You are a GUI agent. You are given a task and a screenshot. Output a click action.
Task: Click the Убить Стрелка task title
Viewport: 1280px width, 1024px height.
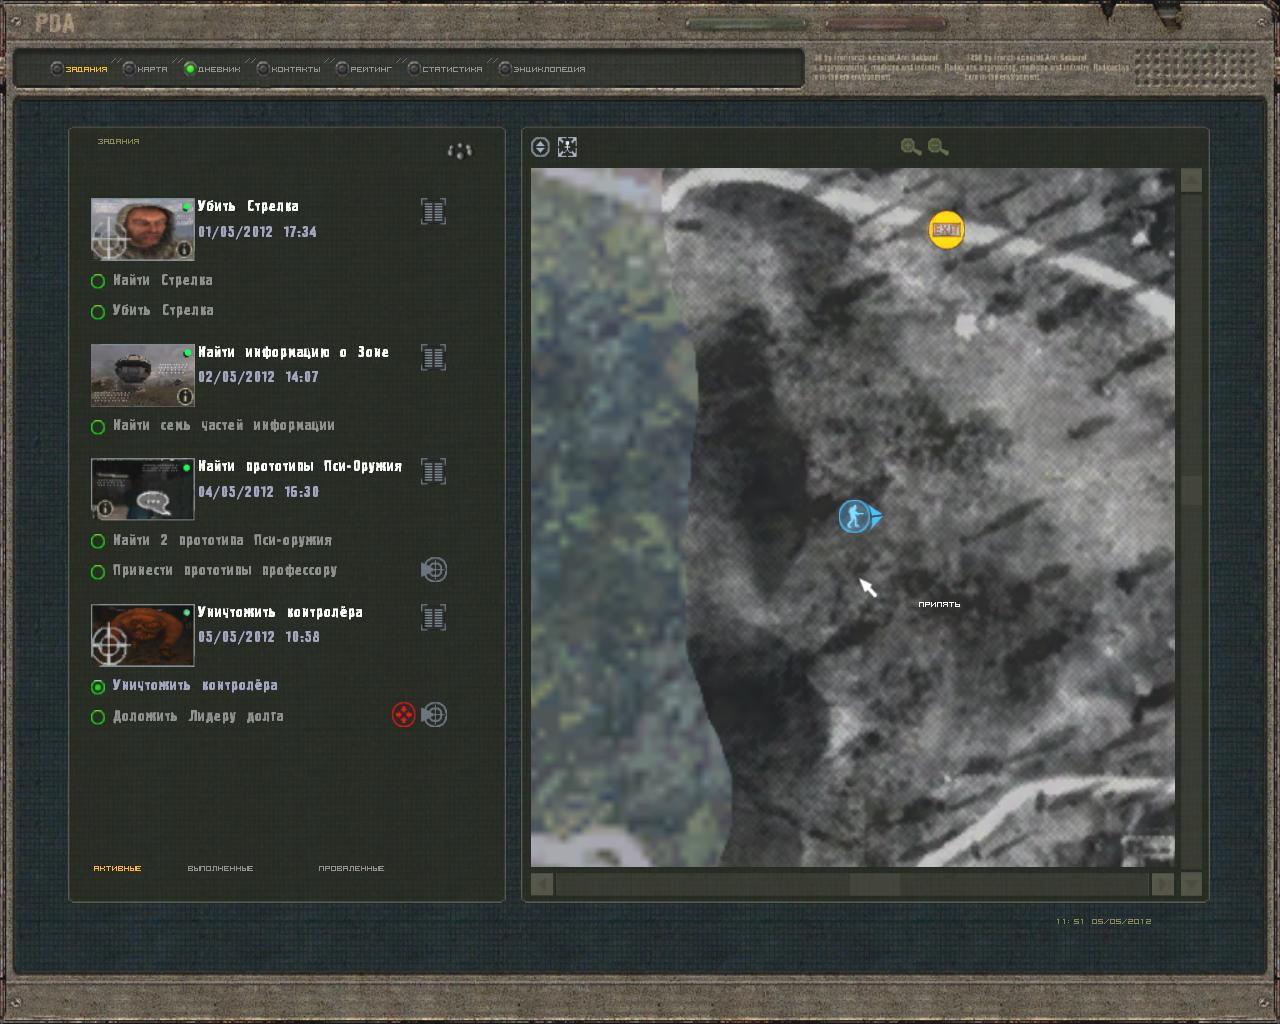pos(248,206)
